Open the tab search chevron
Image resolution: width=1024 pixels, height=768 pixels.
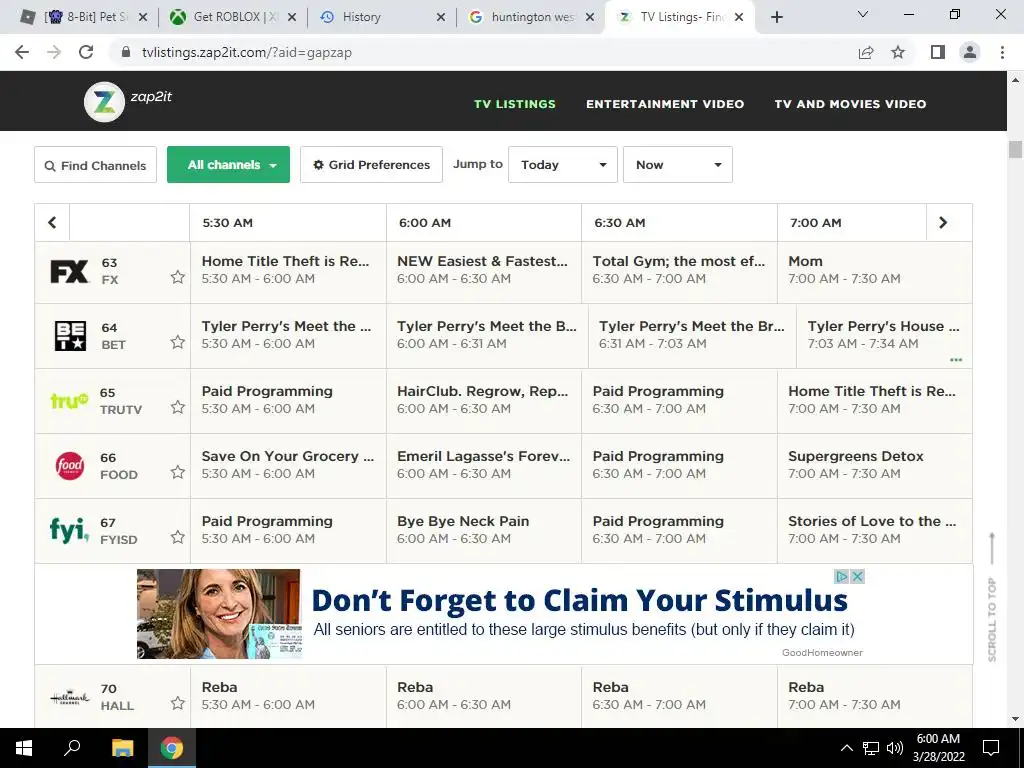(x=863, y=14)
